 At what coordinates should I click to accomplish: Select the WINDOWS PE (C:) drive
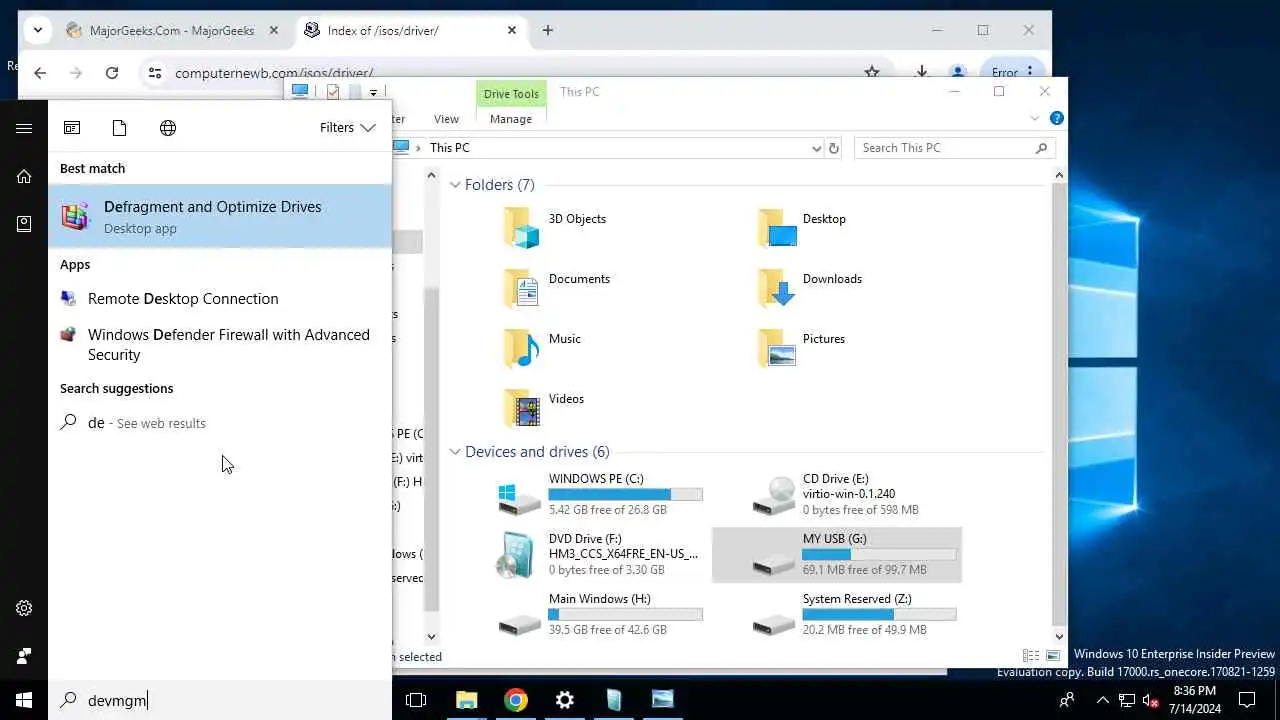[600, 495]
